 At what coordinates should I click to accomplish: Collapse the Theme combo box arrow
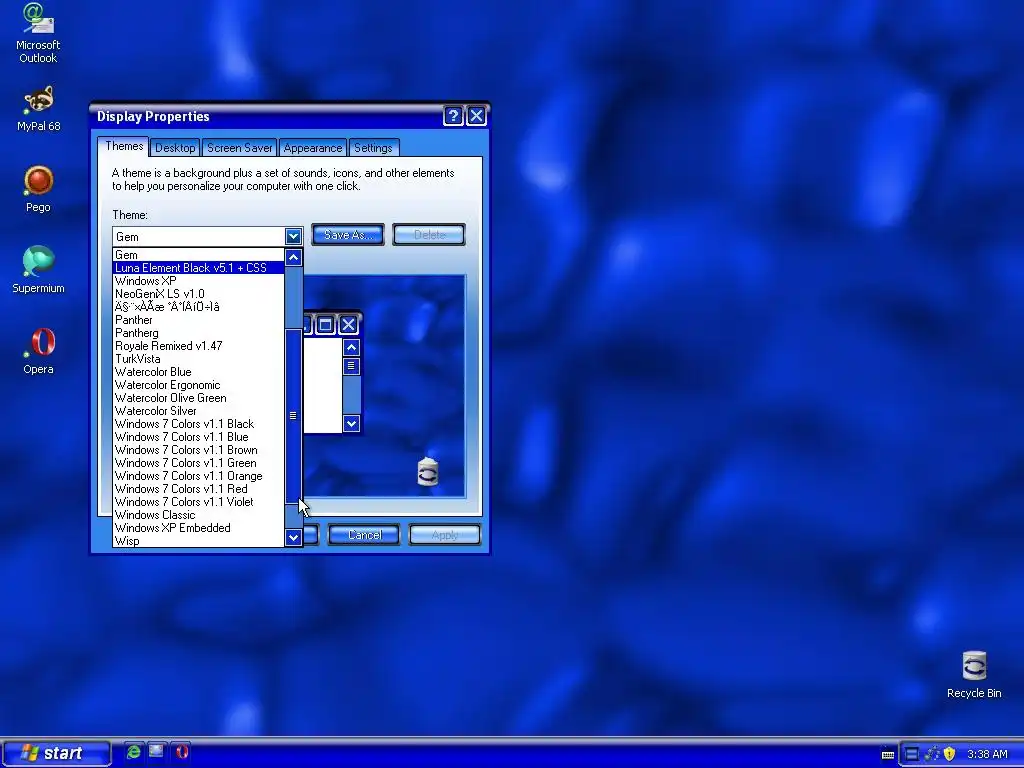point(293,236)
